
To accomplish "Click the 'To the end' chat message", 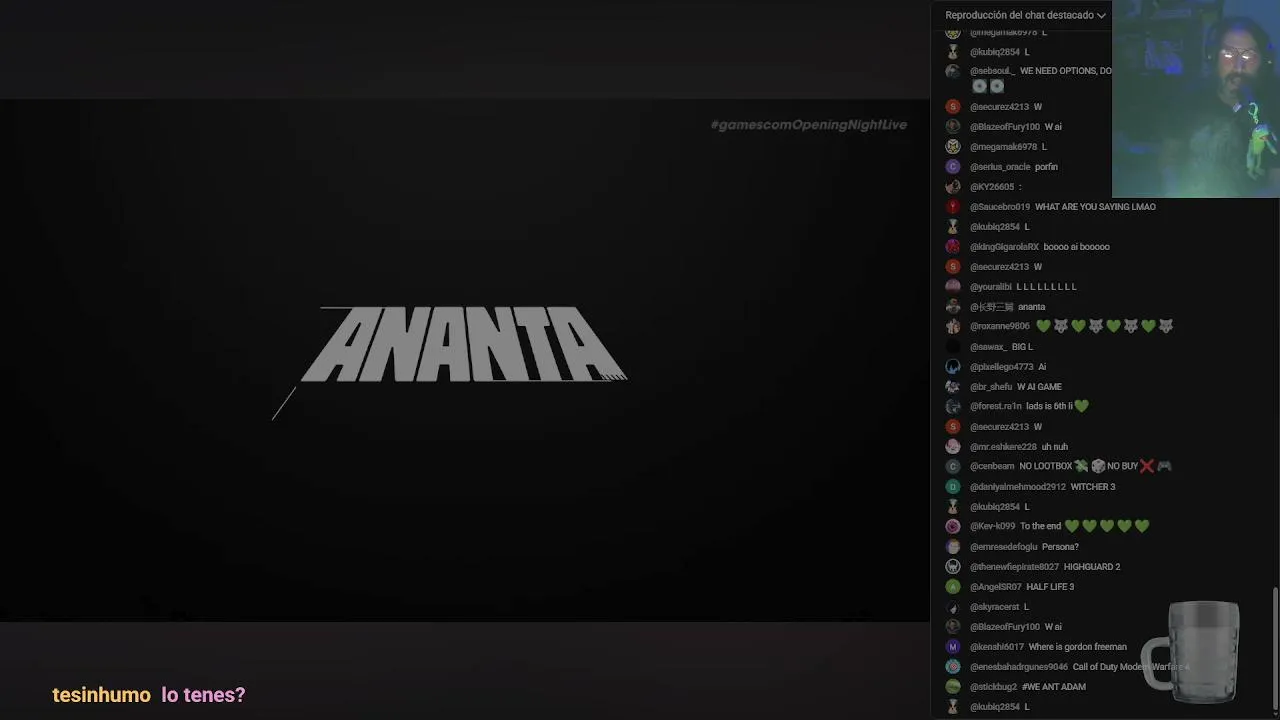I will [1085, 526].
